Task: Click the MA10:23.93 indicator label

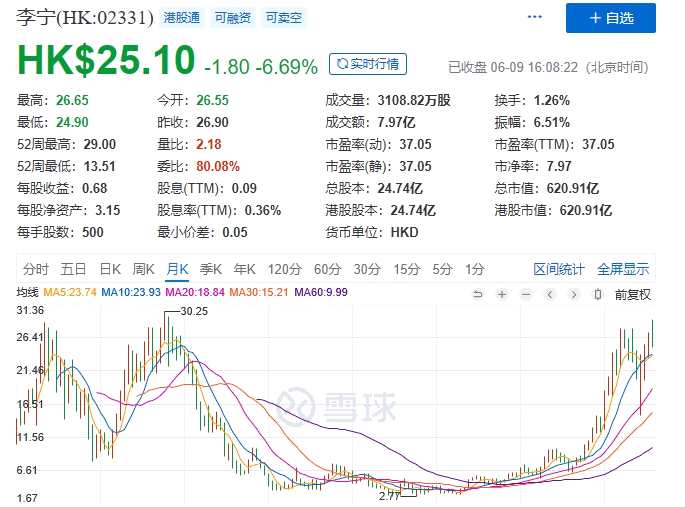Action: 131,292
